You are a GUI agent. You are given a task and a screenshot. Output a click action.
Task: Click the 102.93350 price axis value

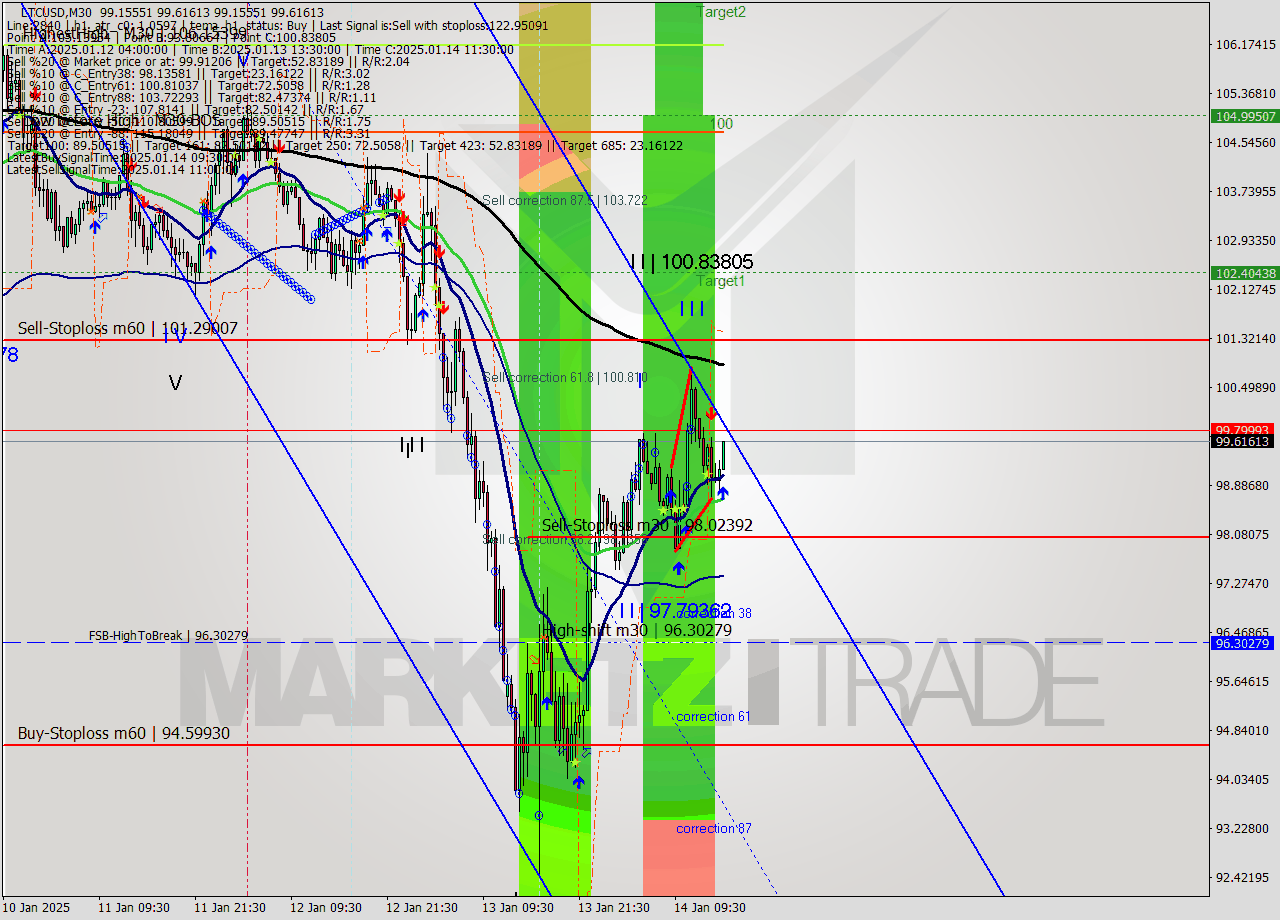[x=1245, y=240]
